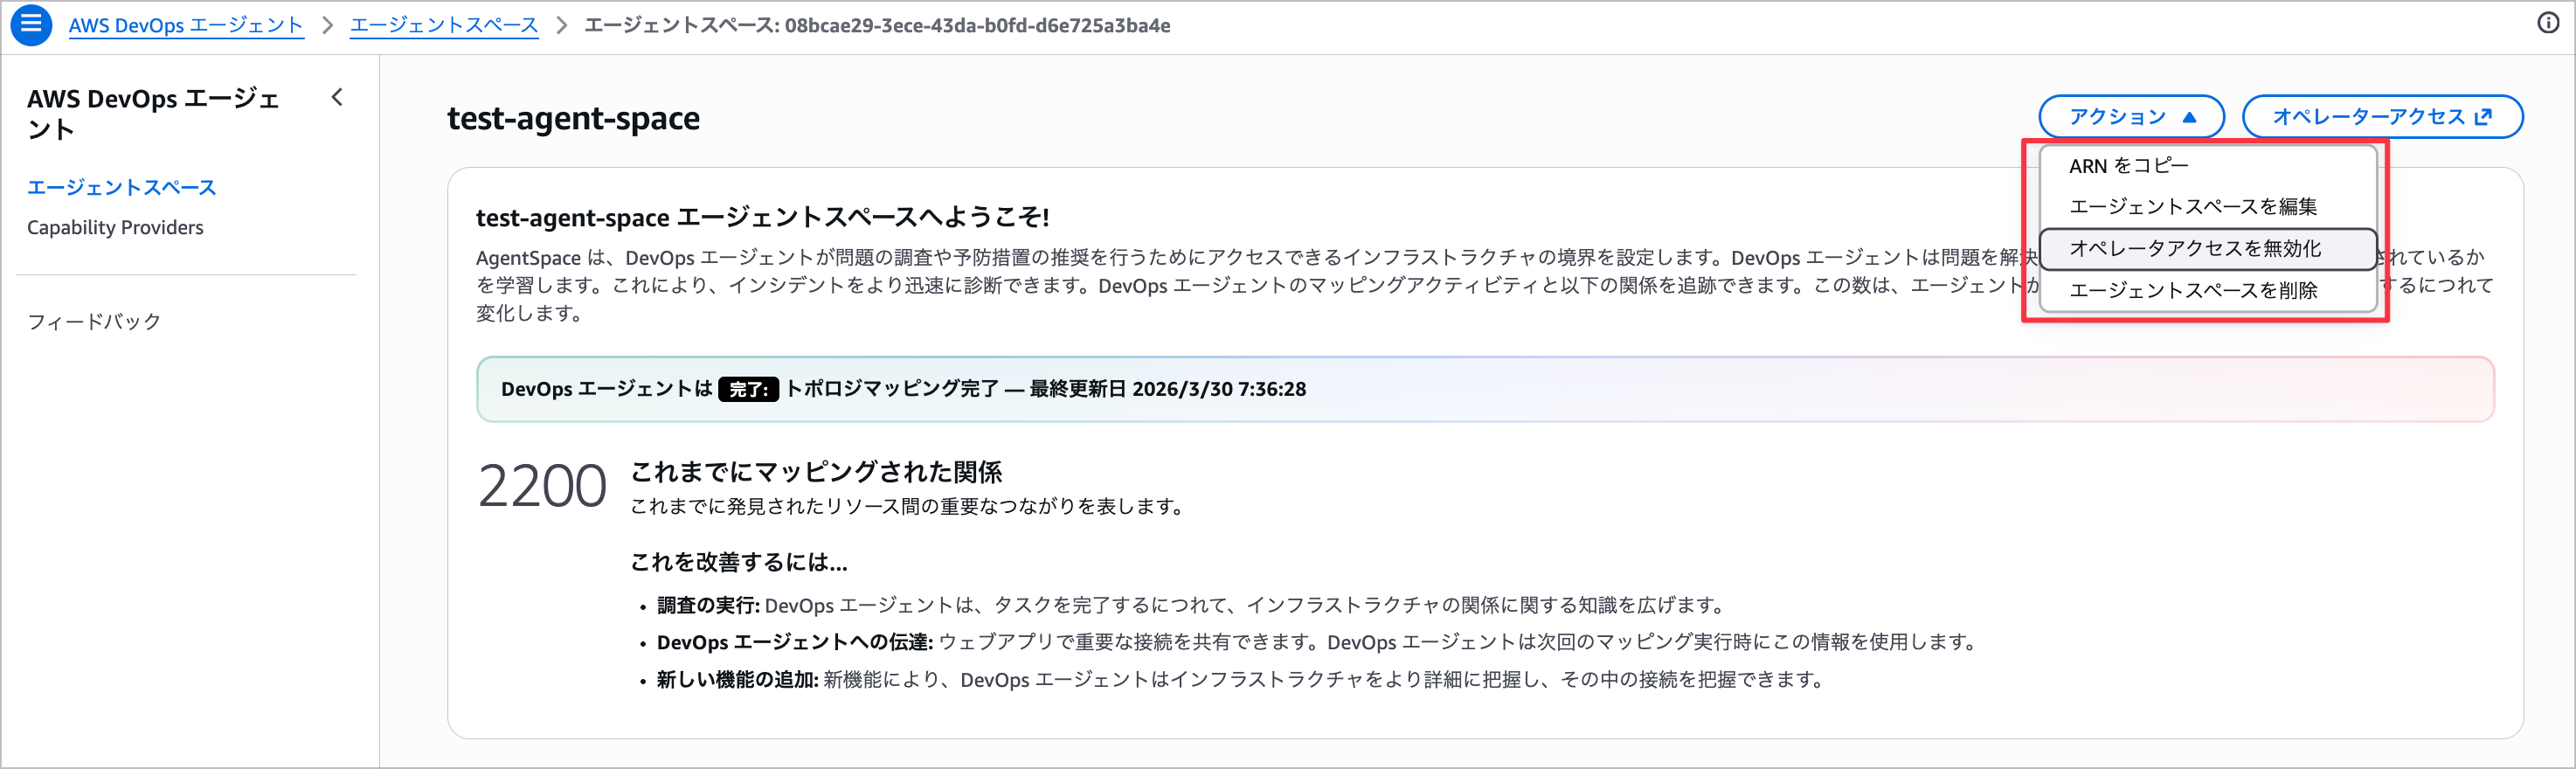Select オペレータアクセスを無効化 menu entry
The image size is (2576, 769).
click(x=2207, y=249)
